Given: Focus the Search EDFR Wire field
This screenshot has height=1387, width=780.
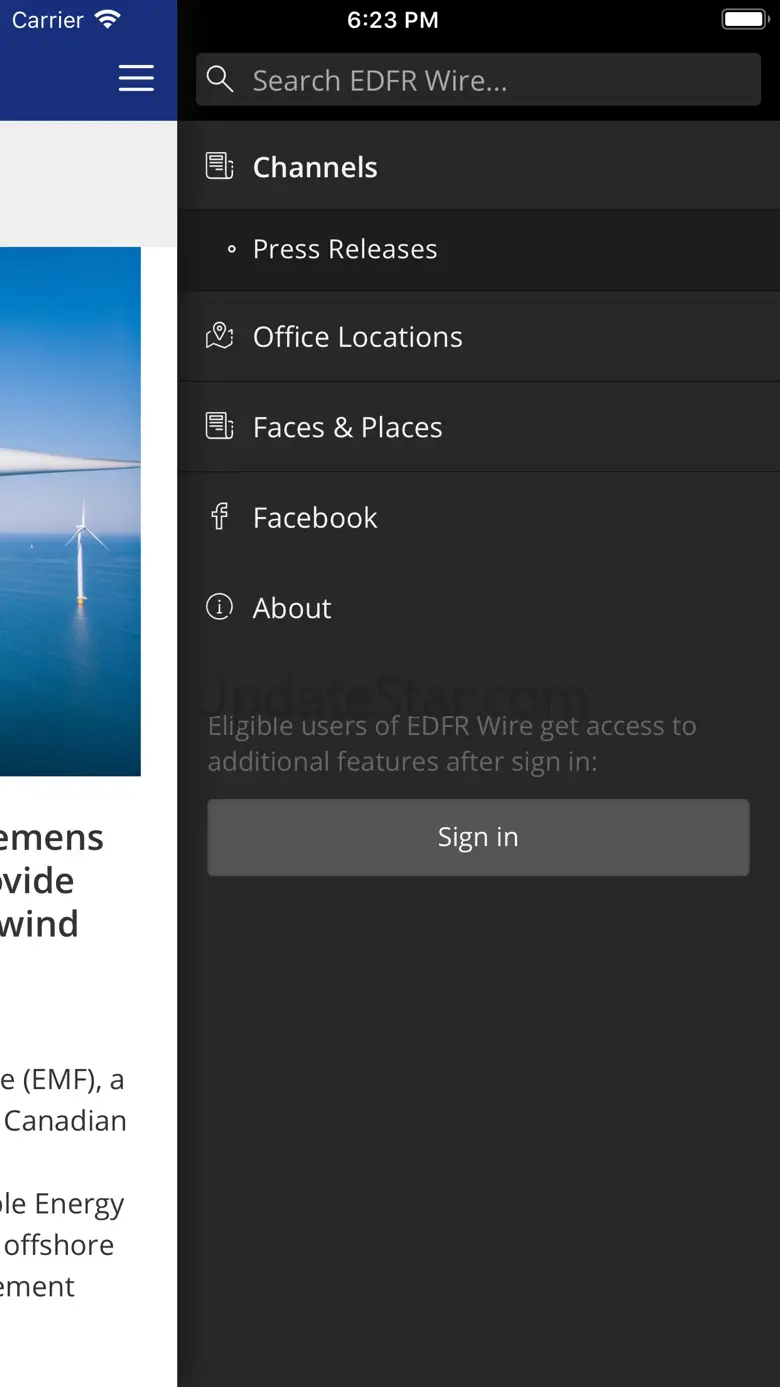Looking at the screenshot, I should tap(478, 80).
